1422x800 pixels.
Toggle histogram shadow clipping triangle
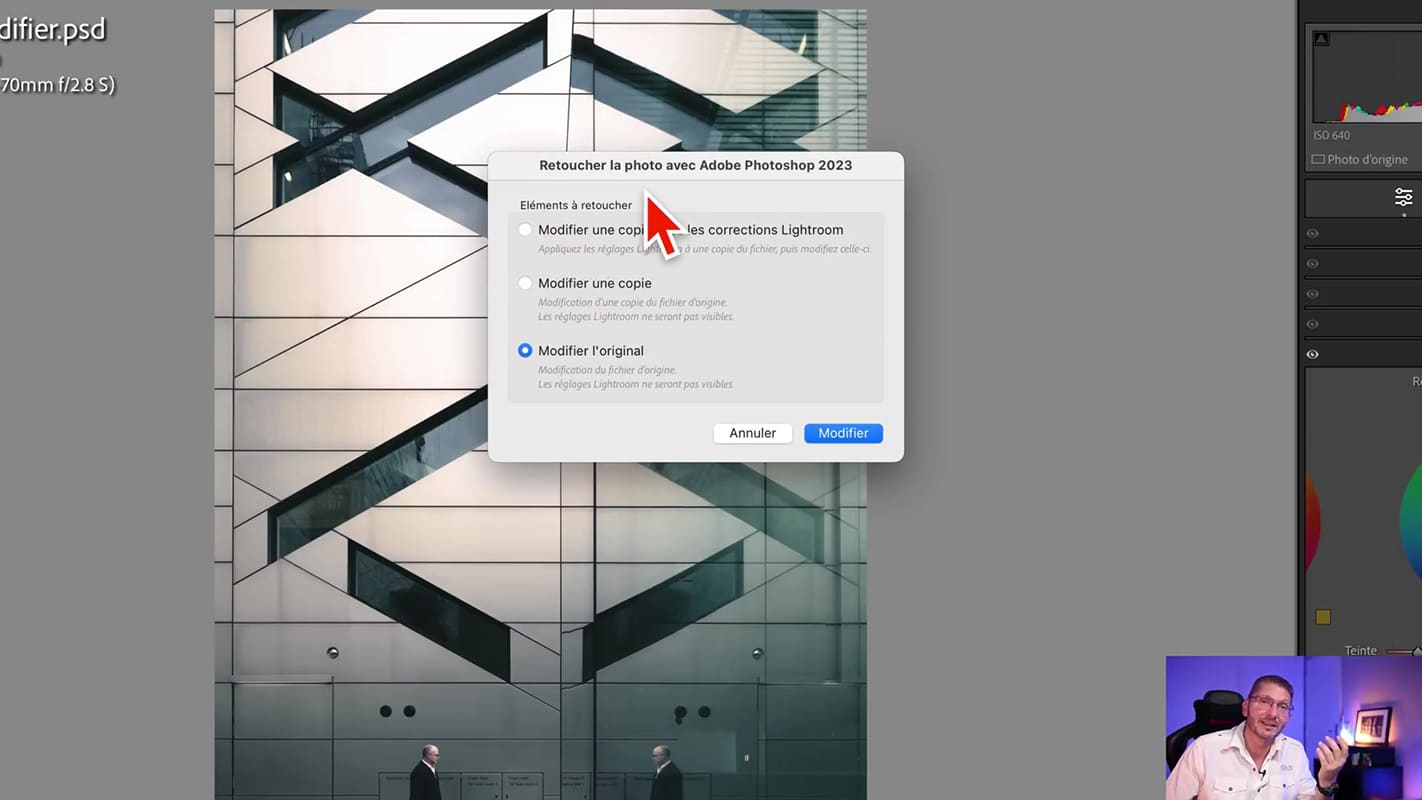pos(1321,39)
